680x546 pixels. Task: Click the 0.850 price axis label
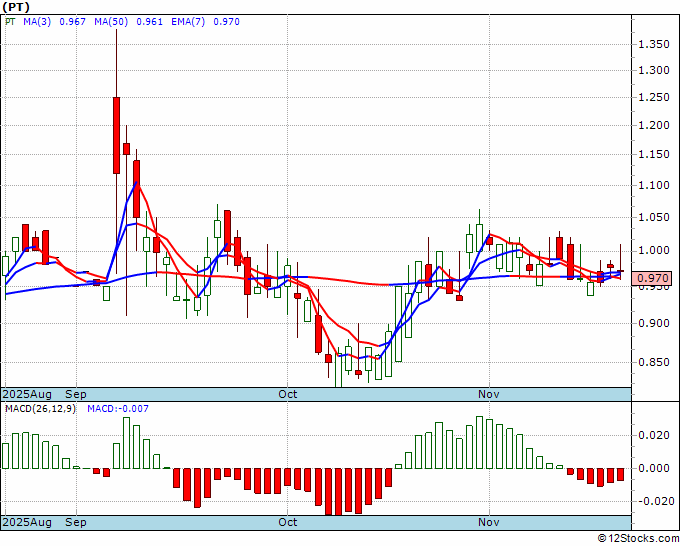point(654,362)
